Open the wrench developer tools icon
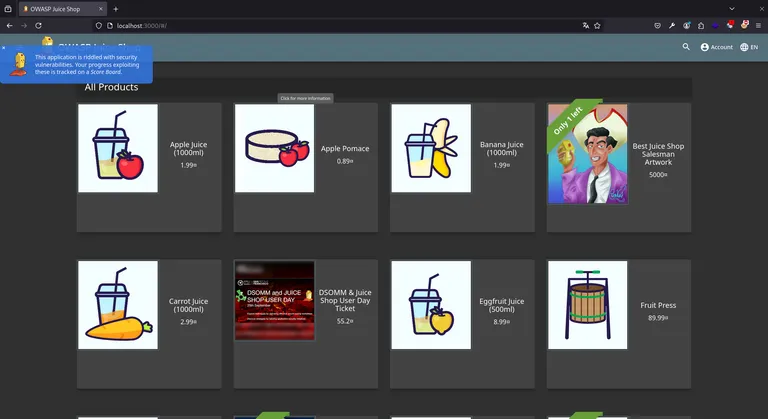This screenshot has width=768, height=419. 672,25
